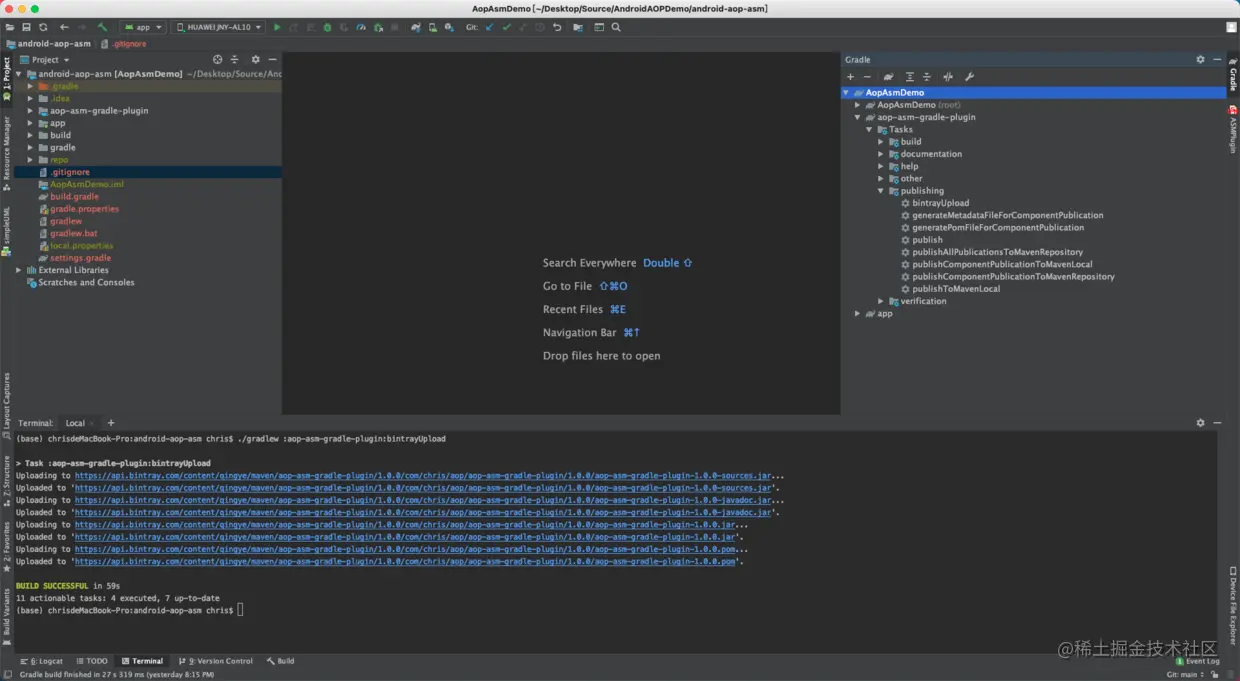The image size is (1240, 681).
Task: Expand the External Libraries node
Action: [x=18, y=270]
